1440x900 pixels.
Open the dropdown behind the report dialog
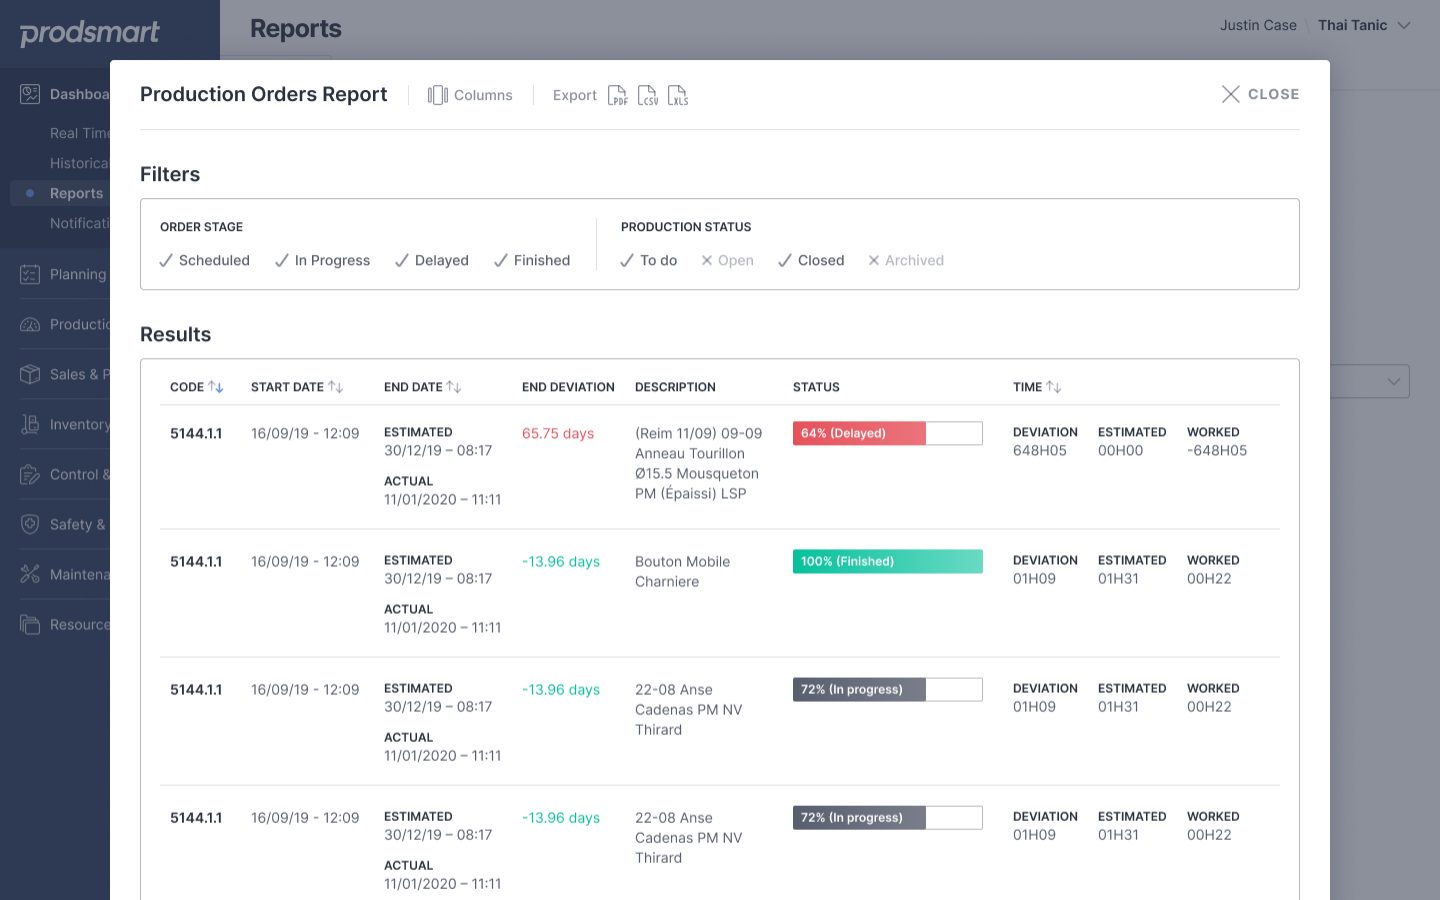(x=1370, y=381)
